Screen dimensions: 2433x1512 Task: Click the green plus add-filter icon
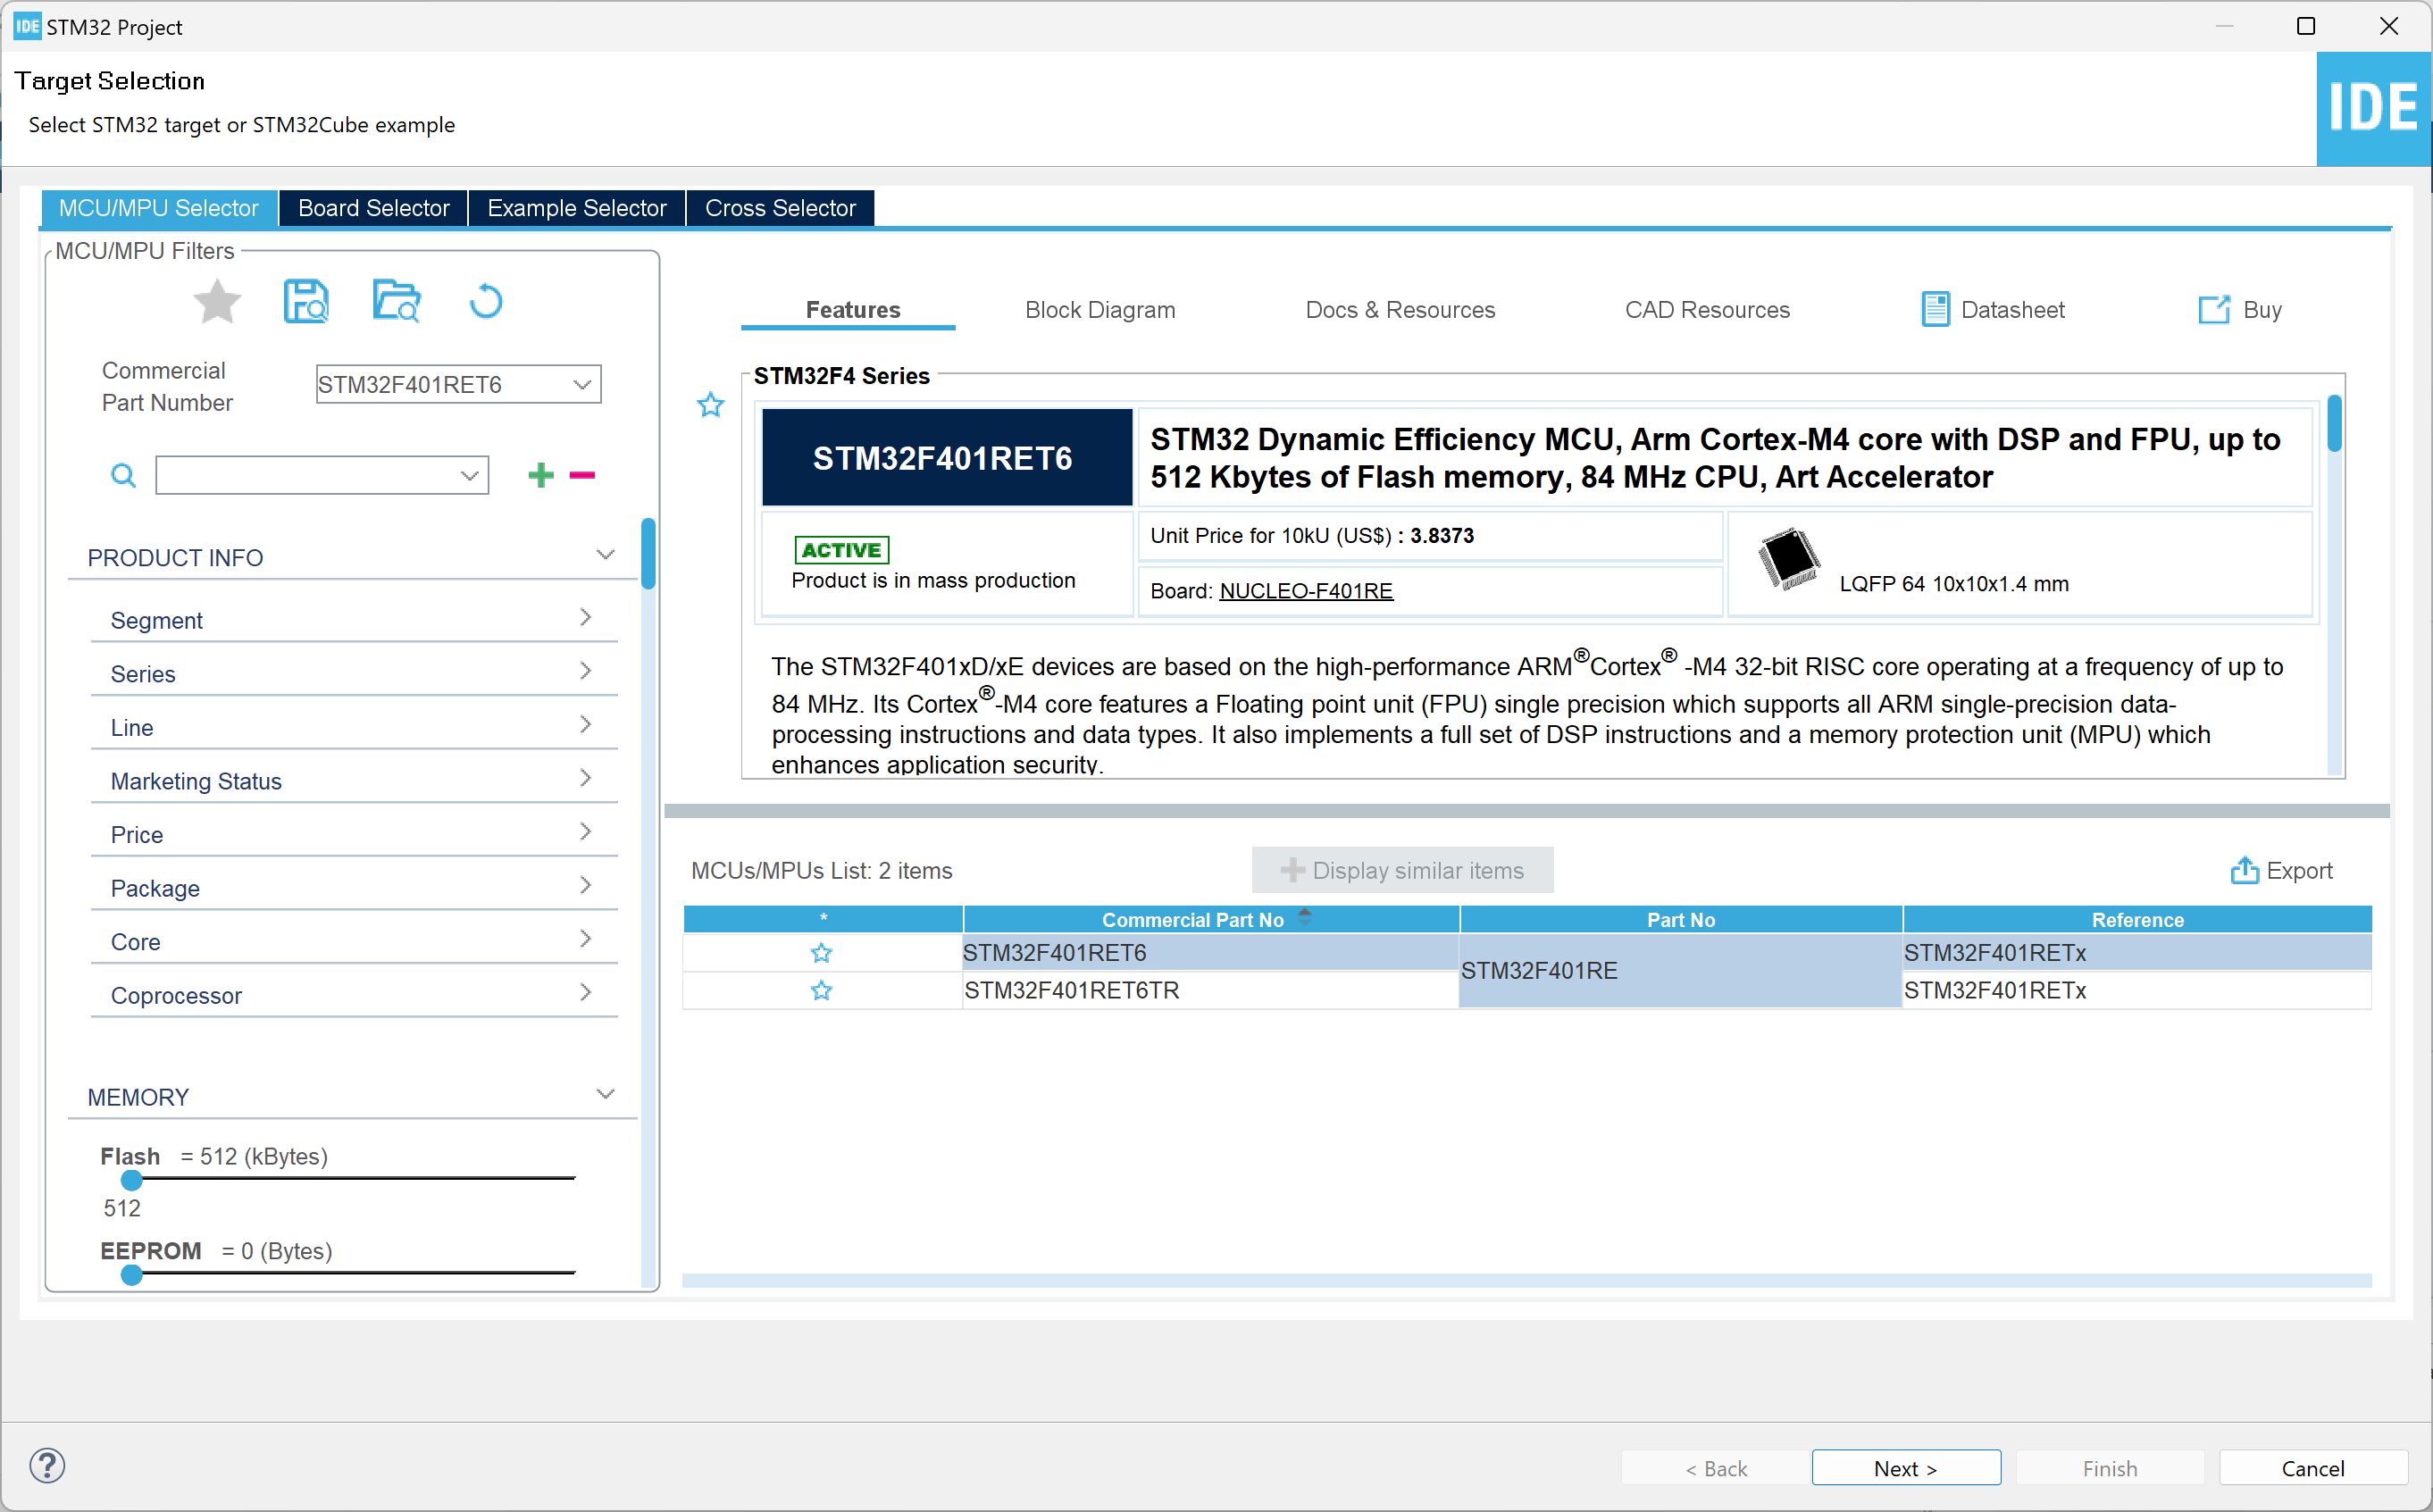click(x=540, y=475)
